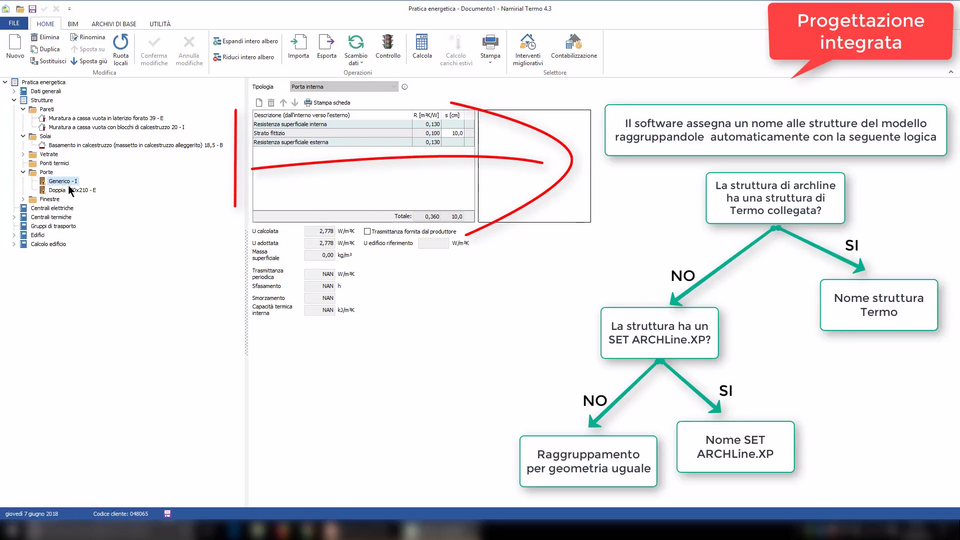This screenshot has width=960, height=540.
Task: Collapse the Porte folder
Action: coord(23,172)
